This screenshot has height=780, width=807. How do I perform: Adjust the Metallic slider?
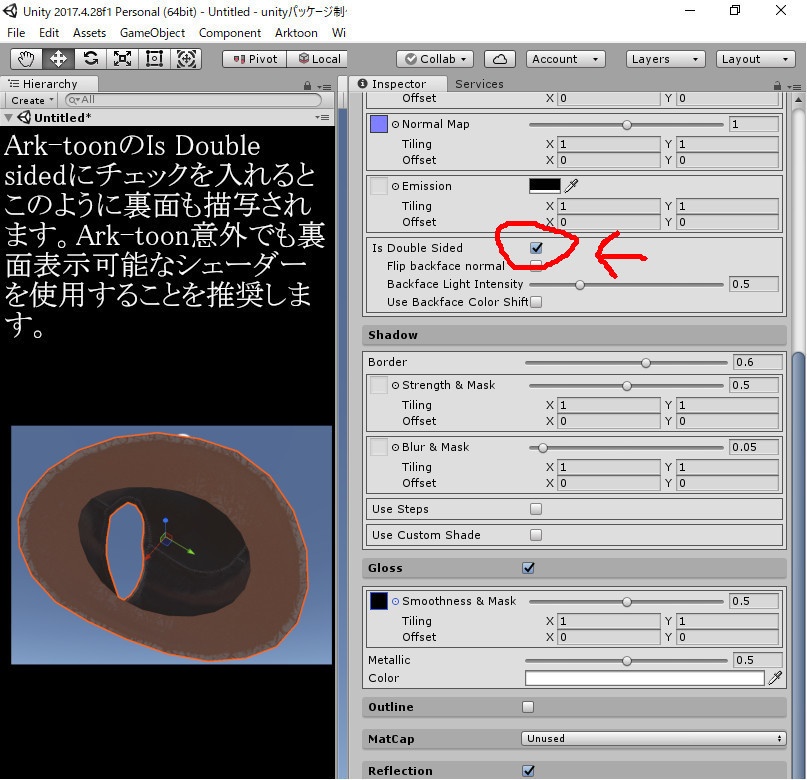(x=626, y=661)
